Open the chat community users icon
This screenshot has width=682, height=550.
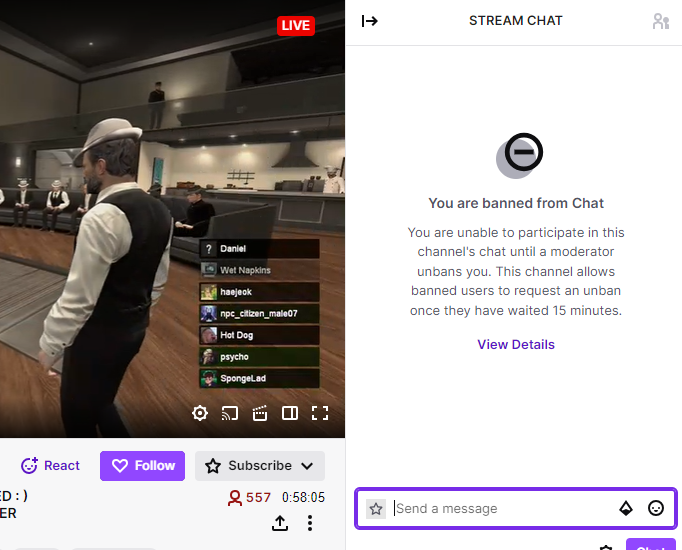click(x=661, y=21)
